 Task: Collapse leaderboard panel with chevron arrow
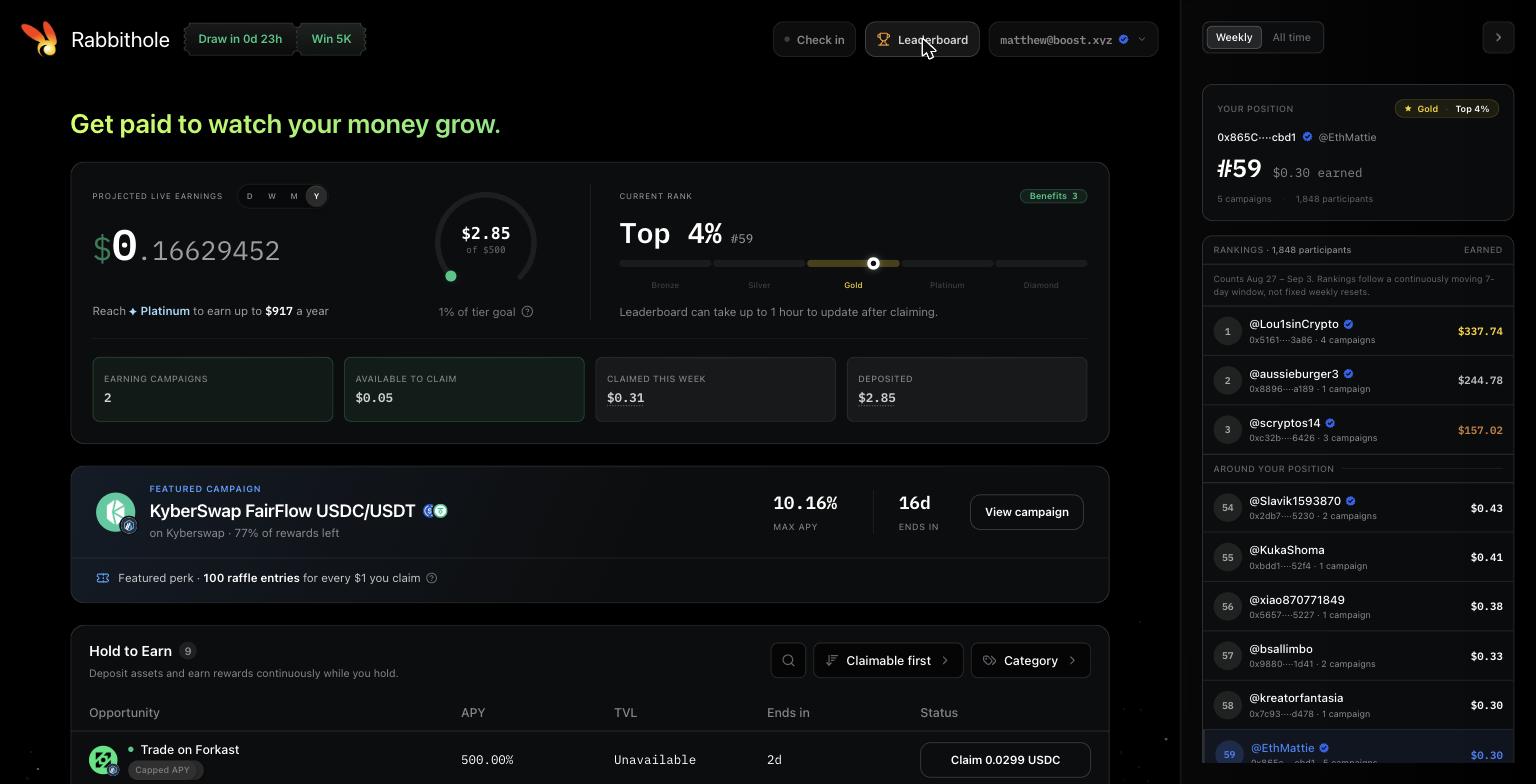pos(1498,38)
